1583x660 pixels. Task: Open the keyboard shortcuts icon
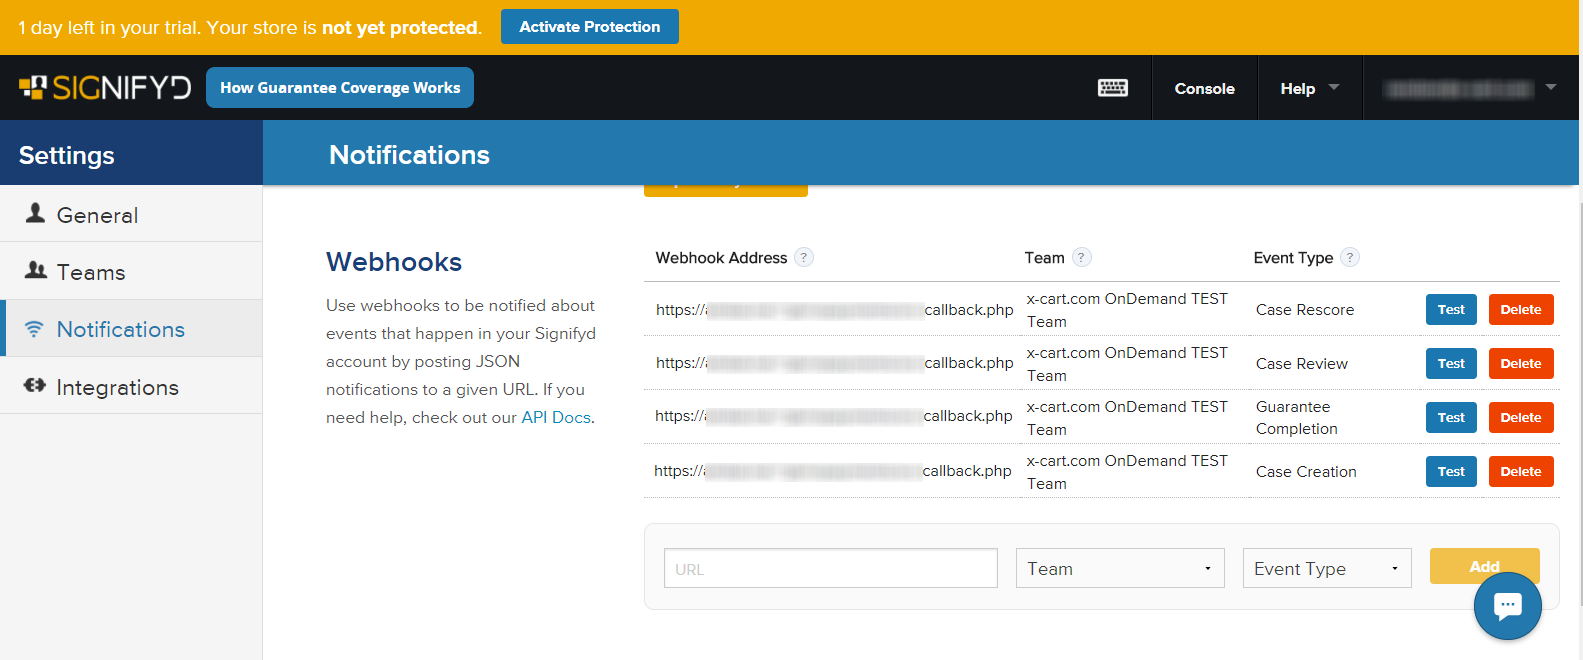[x=1113, y=88]
